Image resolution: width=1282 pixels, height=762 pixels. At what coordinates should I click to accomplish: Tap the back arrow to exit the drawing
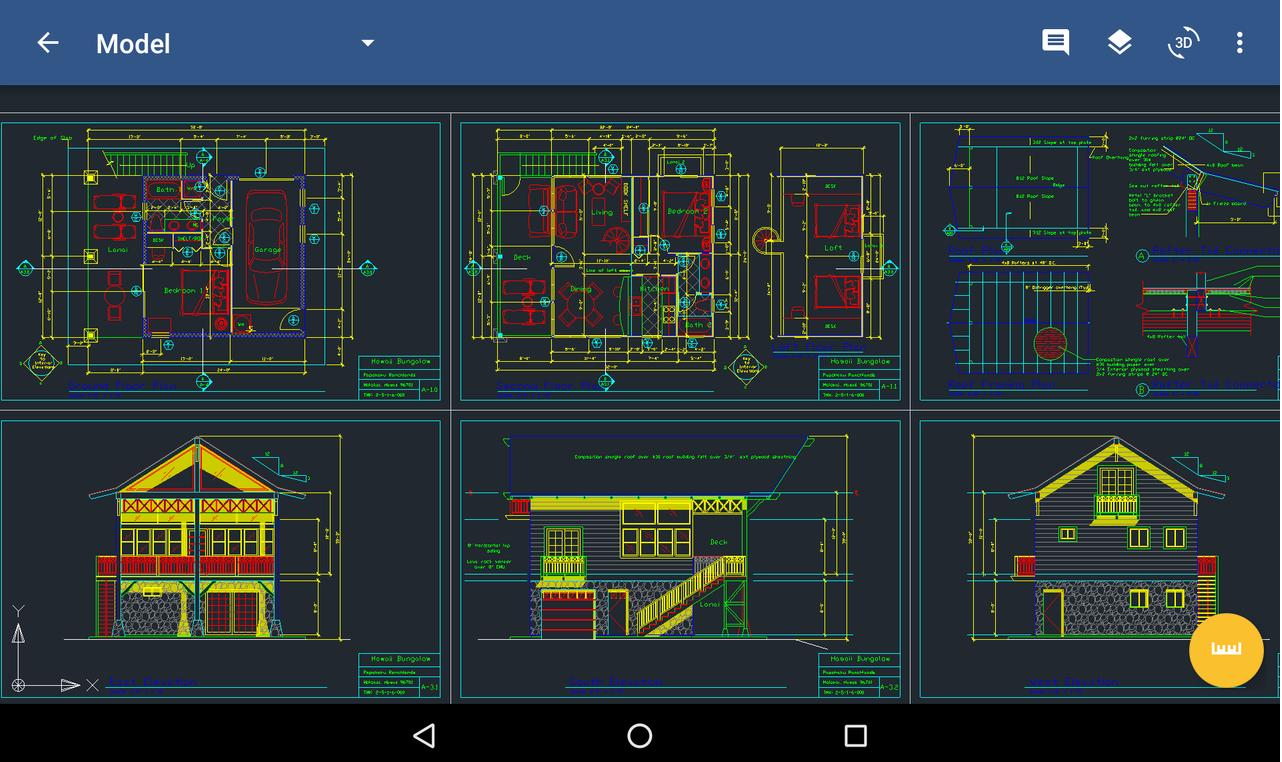(x=47, y=42)
